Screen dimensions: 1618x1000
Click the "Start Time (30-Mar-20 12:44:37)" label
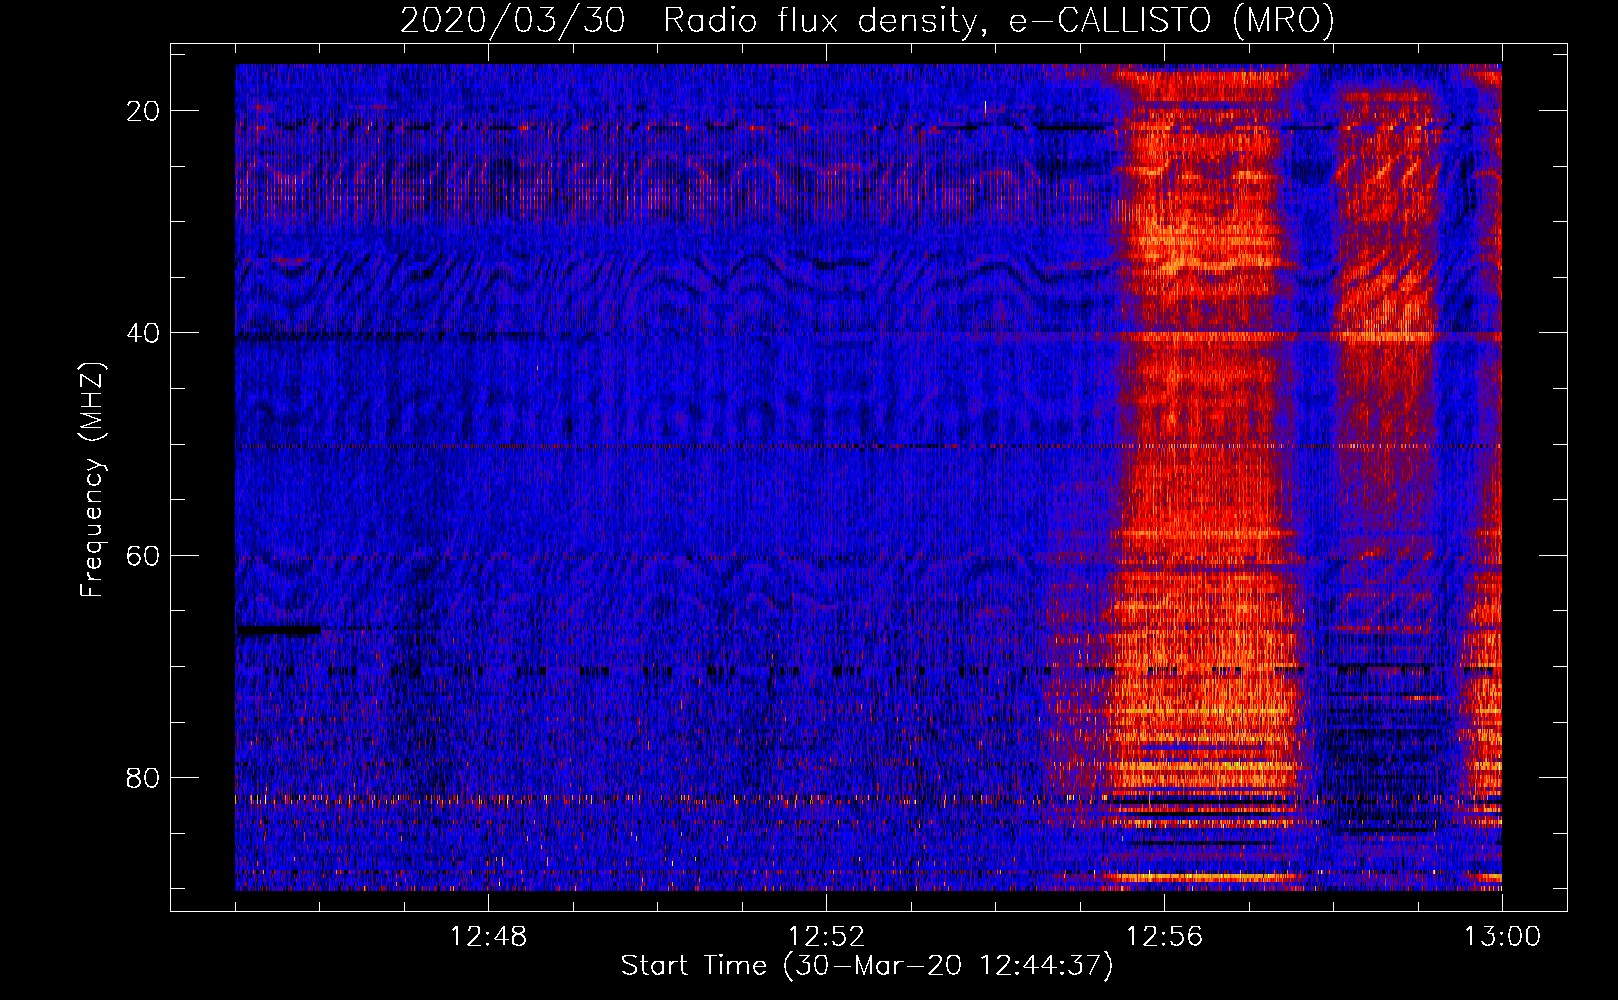tap(867, 966)
